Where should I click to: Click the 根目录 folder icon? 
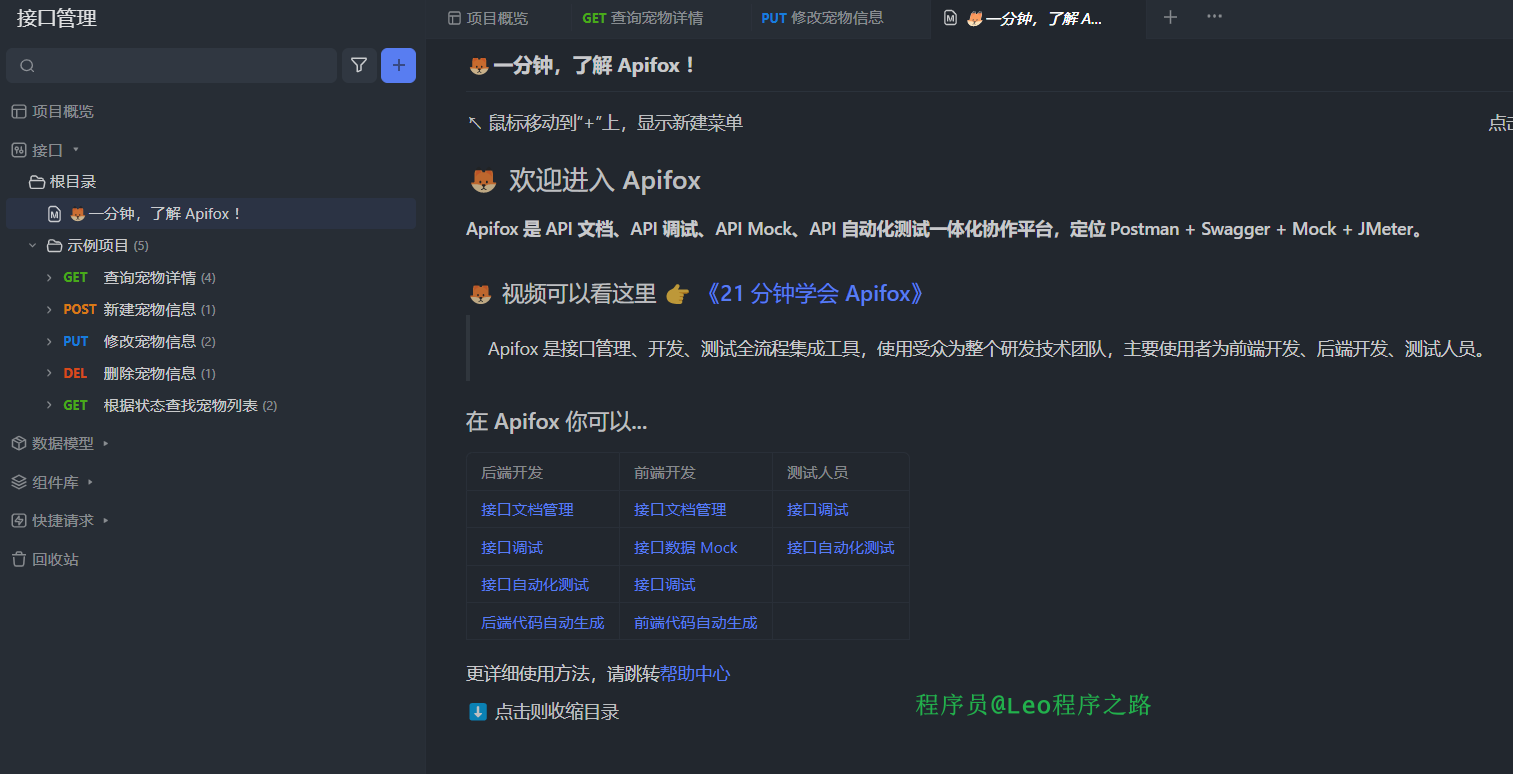pyautogui.click(x=37, y=182)
